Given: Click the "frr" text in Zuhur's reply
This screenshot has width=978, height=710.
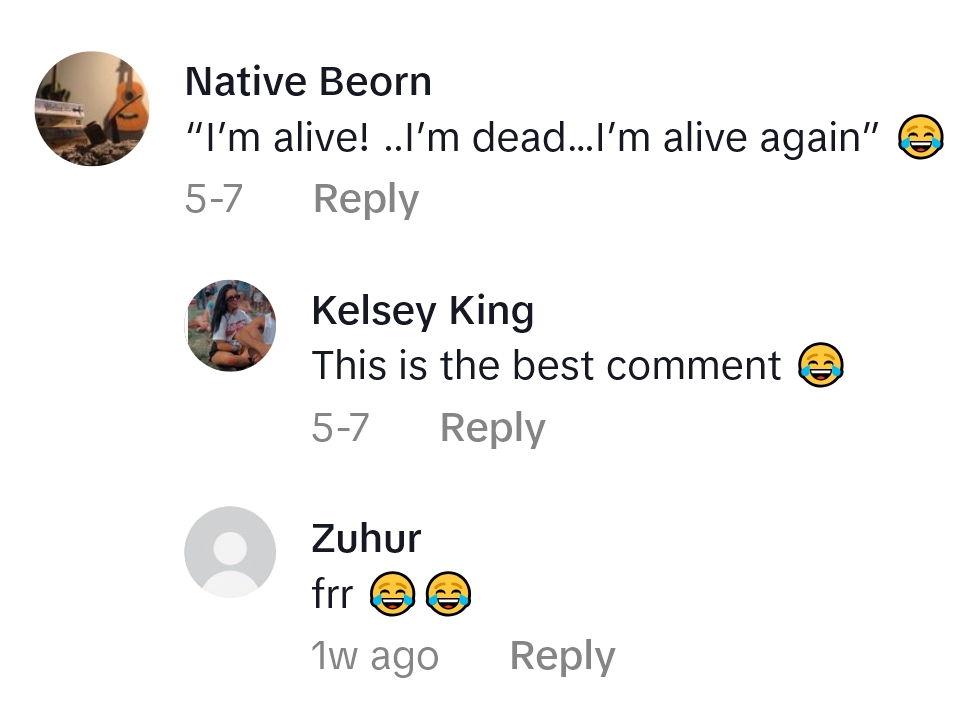Looking at the screenshot, I should (332, 595).
